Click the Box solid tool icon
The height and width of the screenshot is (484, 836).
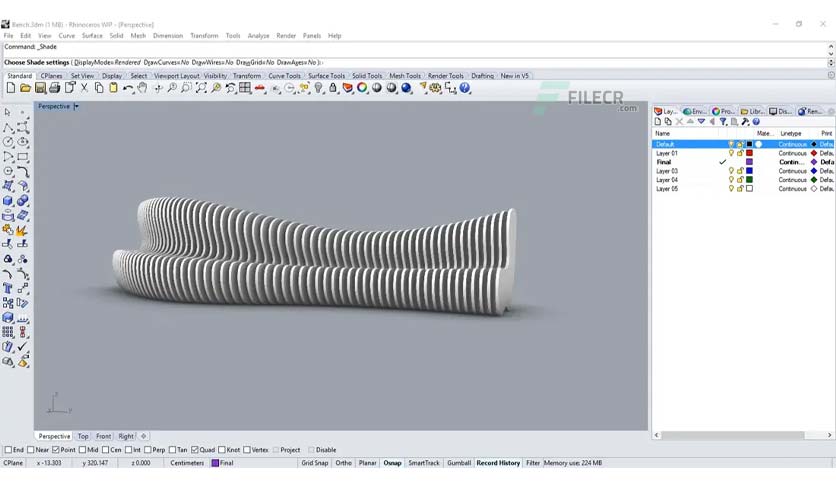tap(8, 201)
